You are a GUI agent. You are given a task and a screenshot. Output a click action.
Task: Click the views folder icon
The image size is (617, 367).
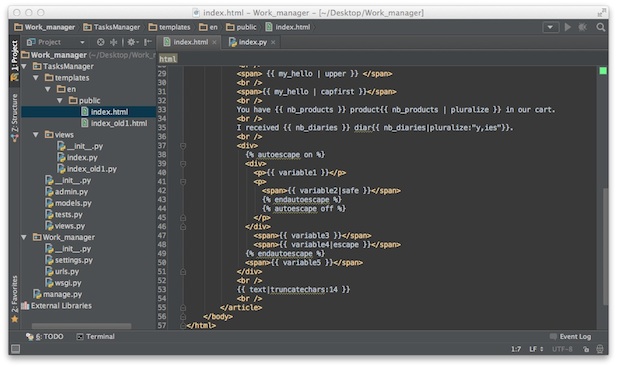pos(49,135)
